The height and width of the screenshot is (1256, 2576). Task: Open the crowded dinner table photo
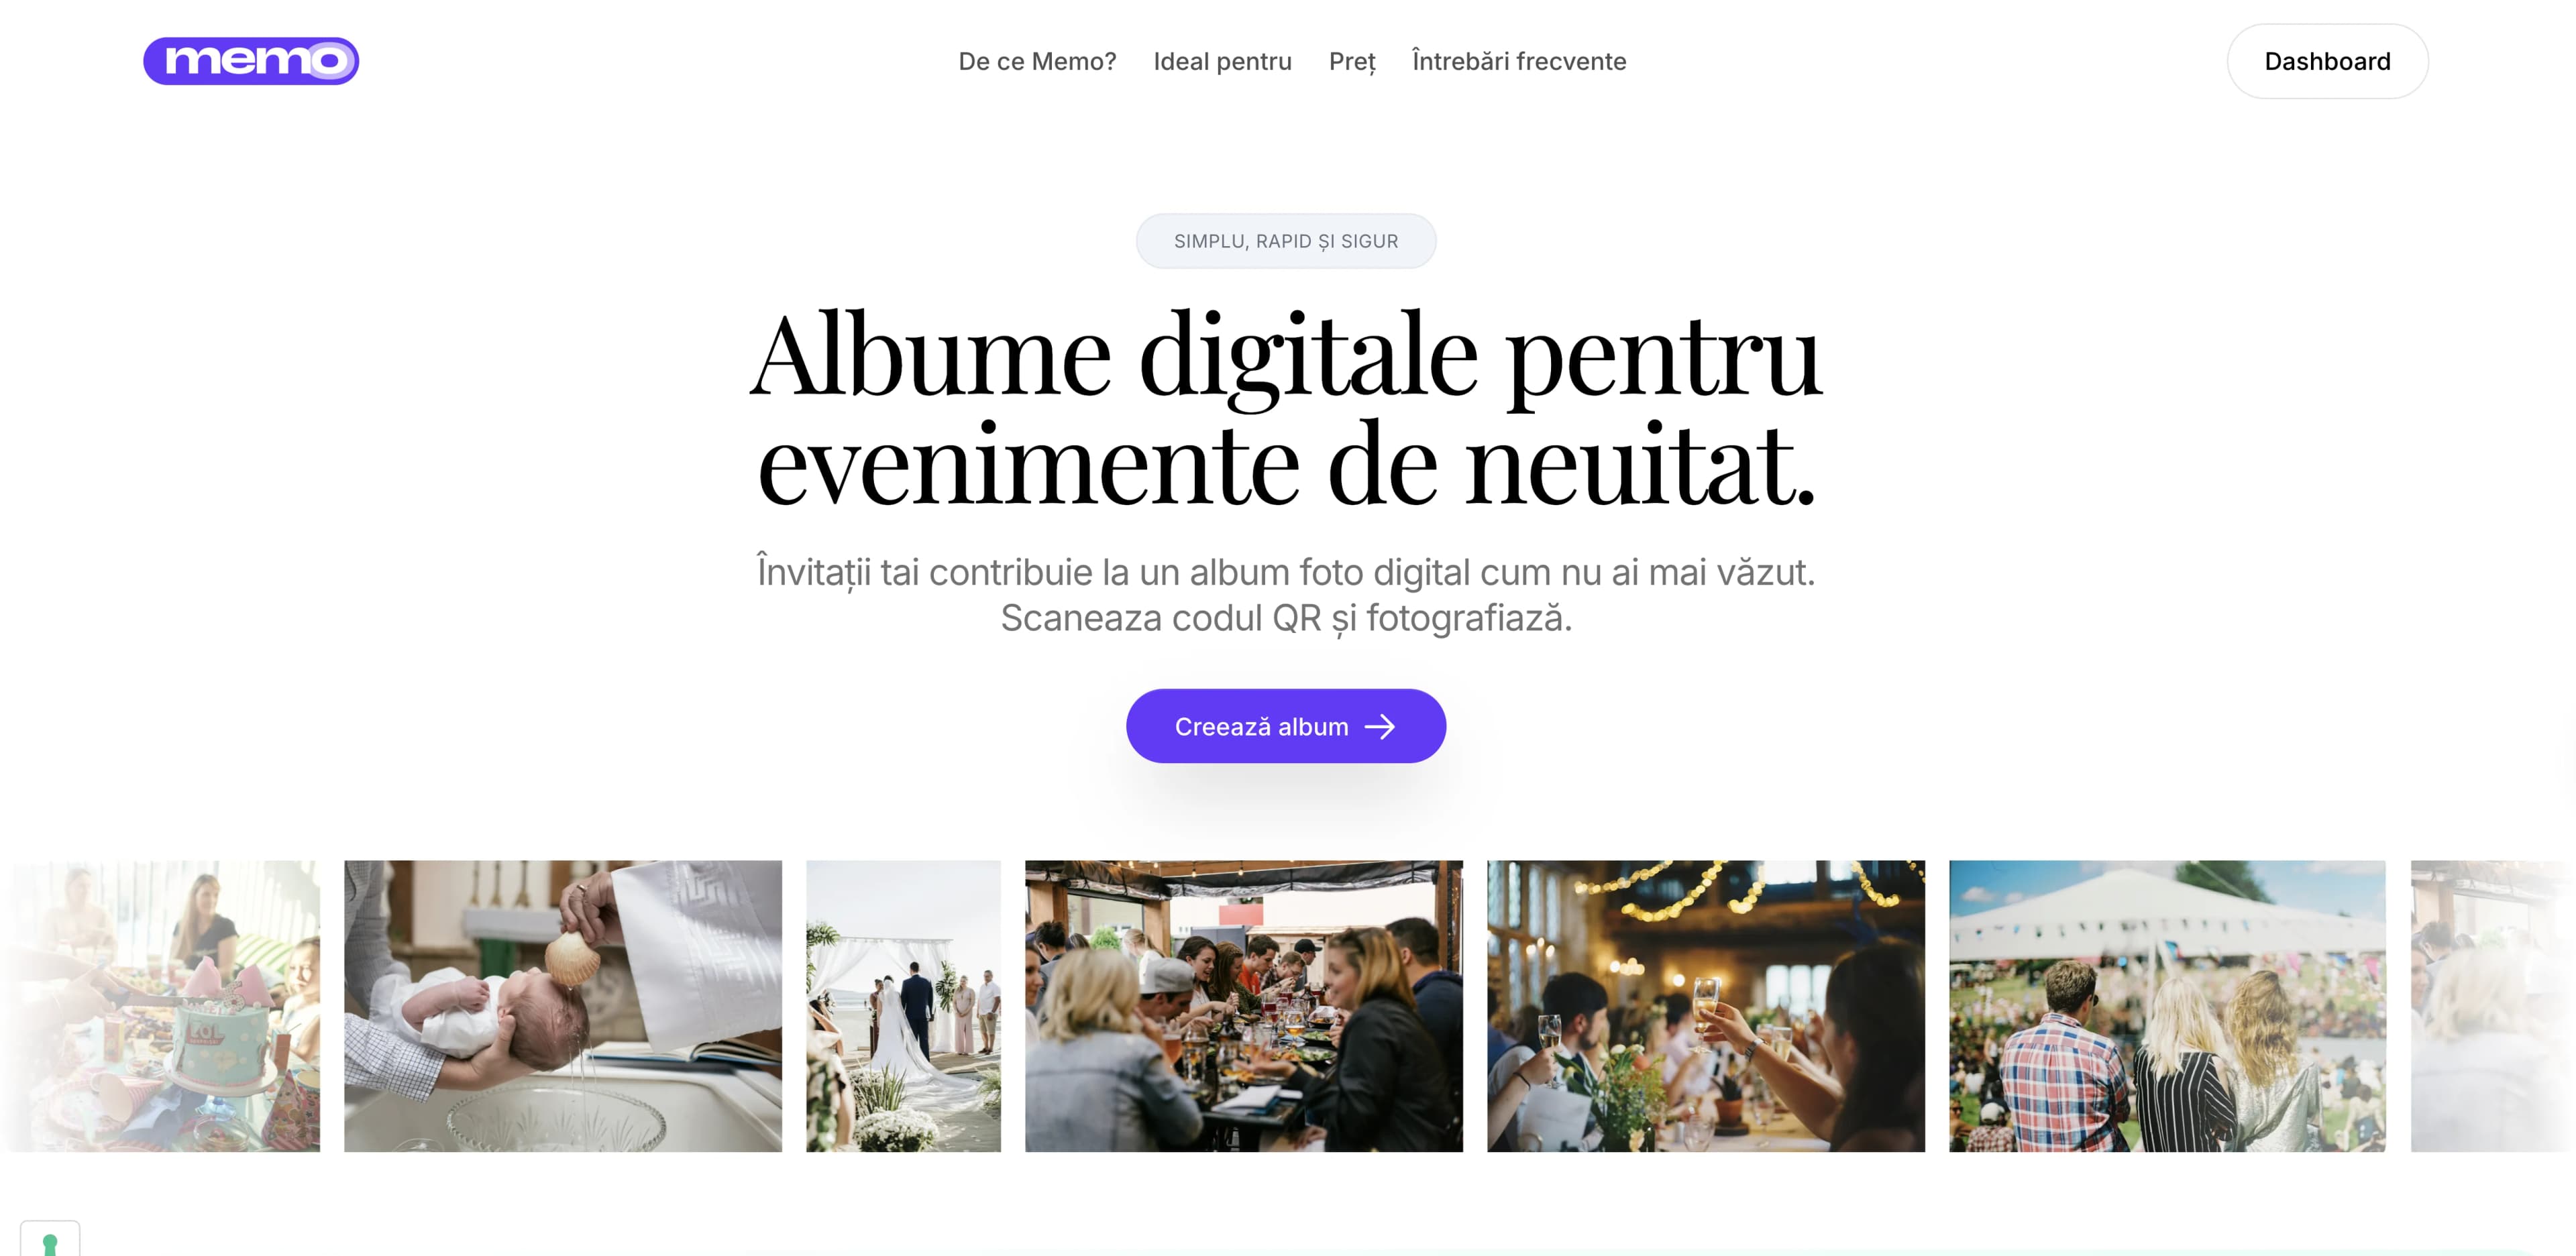click(1244, 1006)
